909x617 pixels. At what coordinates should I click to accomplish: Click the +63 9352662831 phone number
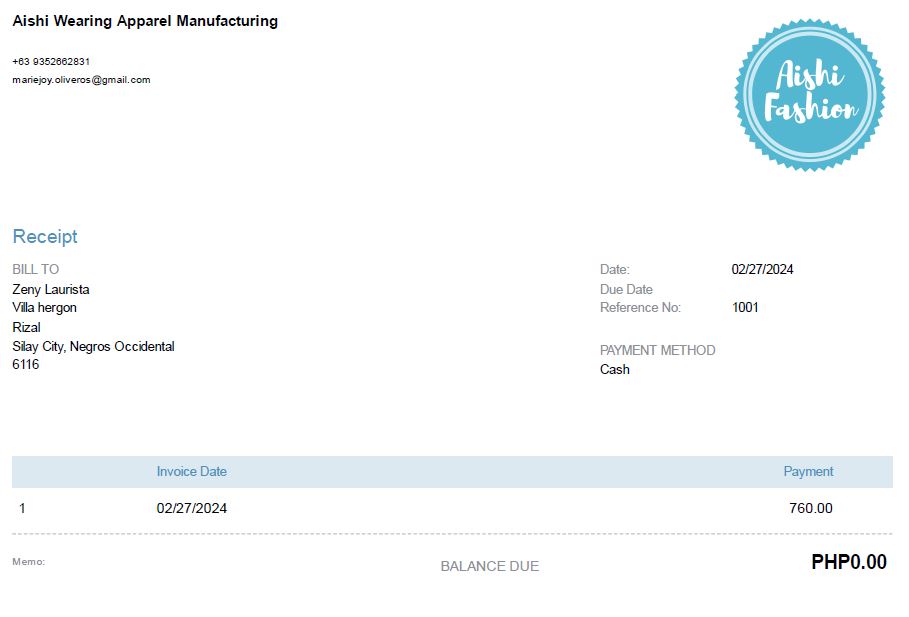pyautogui.click(x=51, y=61)
